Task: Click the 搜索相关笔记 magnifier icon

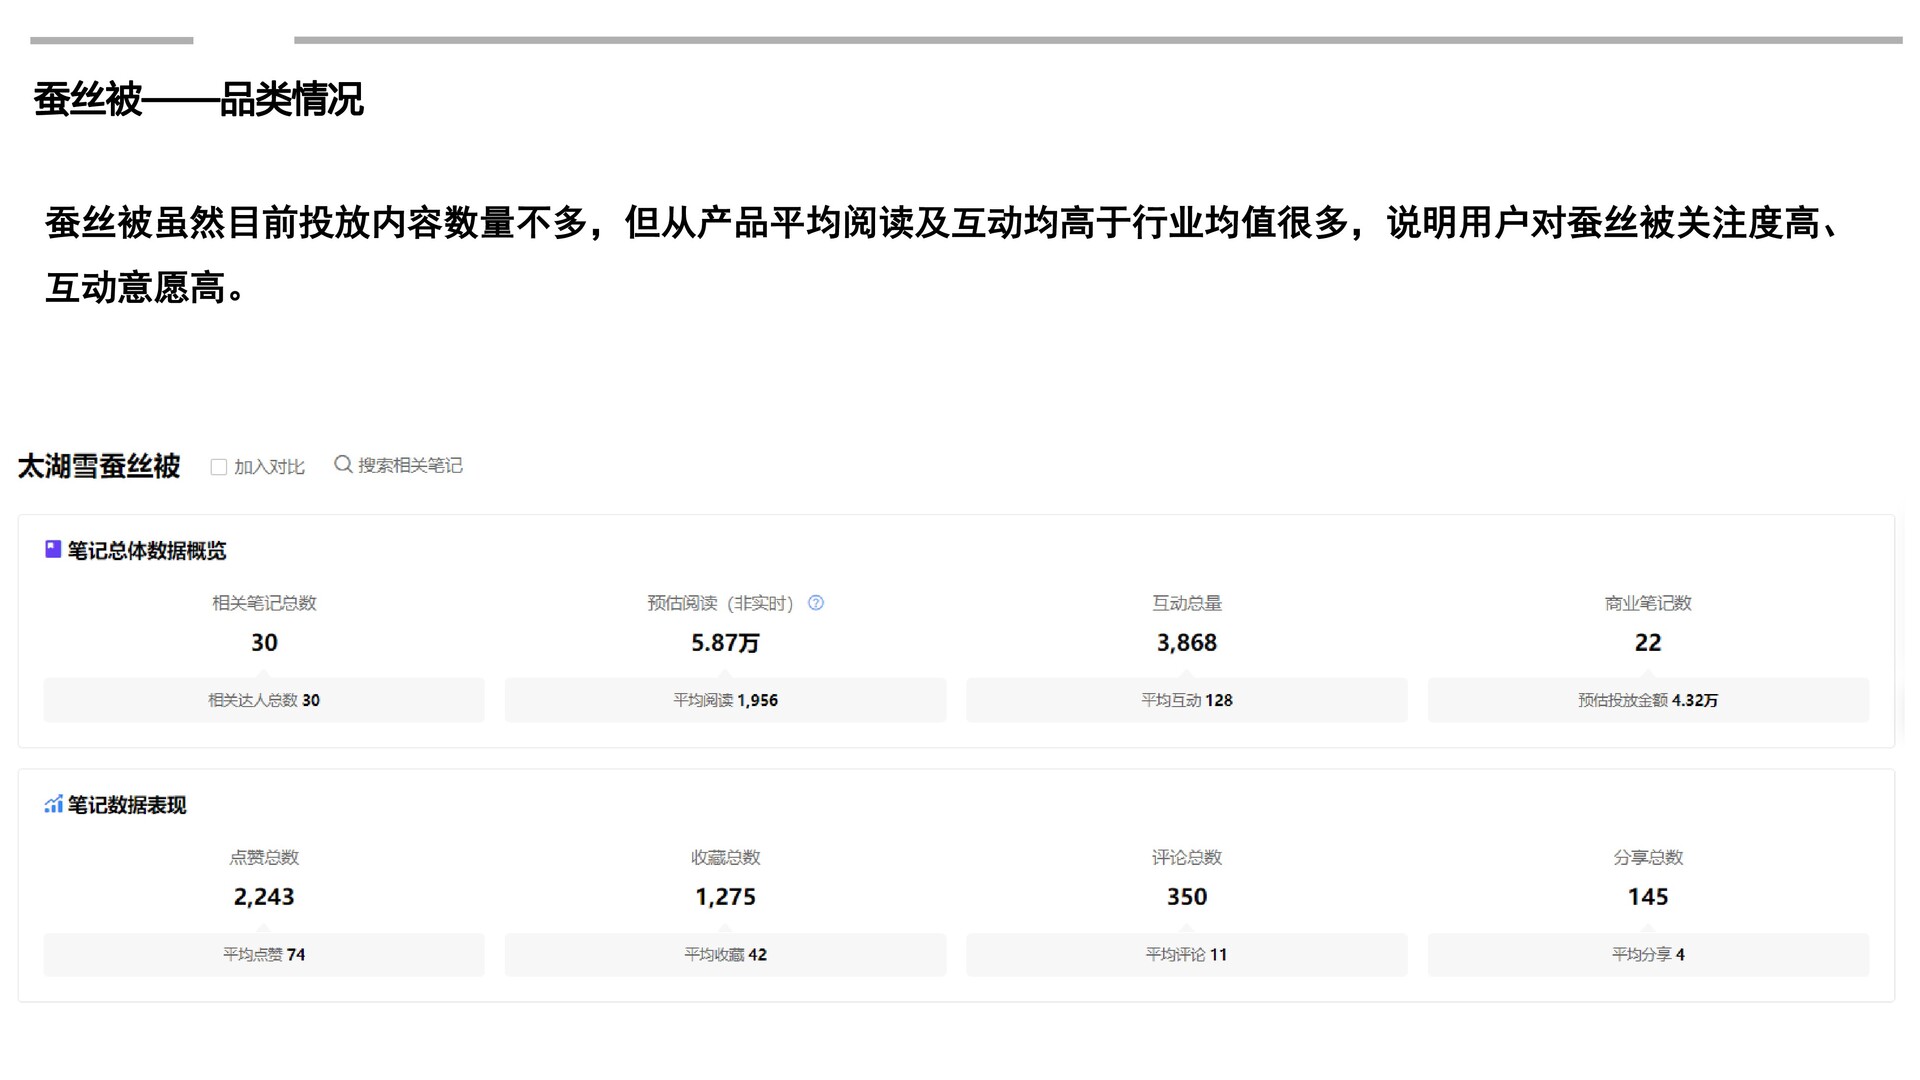Action: pyautogui.click(x=343, y=465)
